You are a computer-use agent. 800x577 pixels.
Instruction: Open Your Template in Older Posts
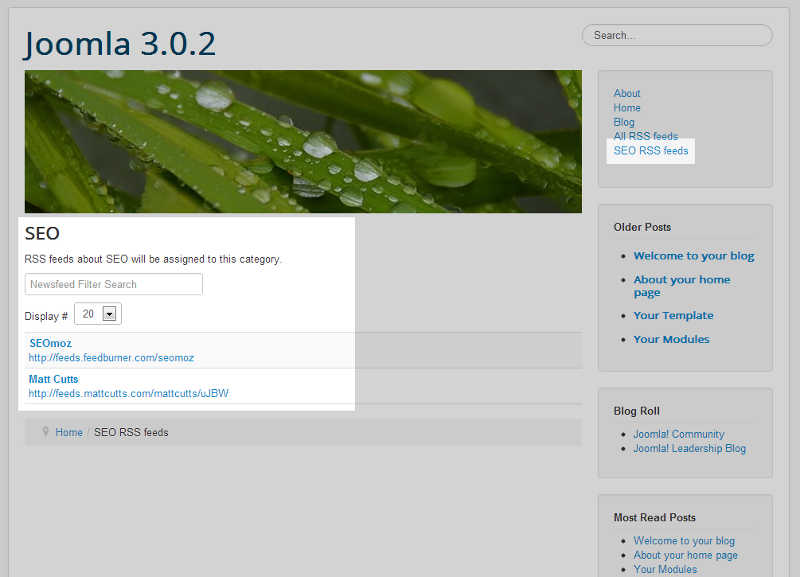pyautogui.click(x=673, y=315)
